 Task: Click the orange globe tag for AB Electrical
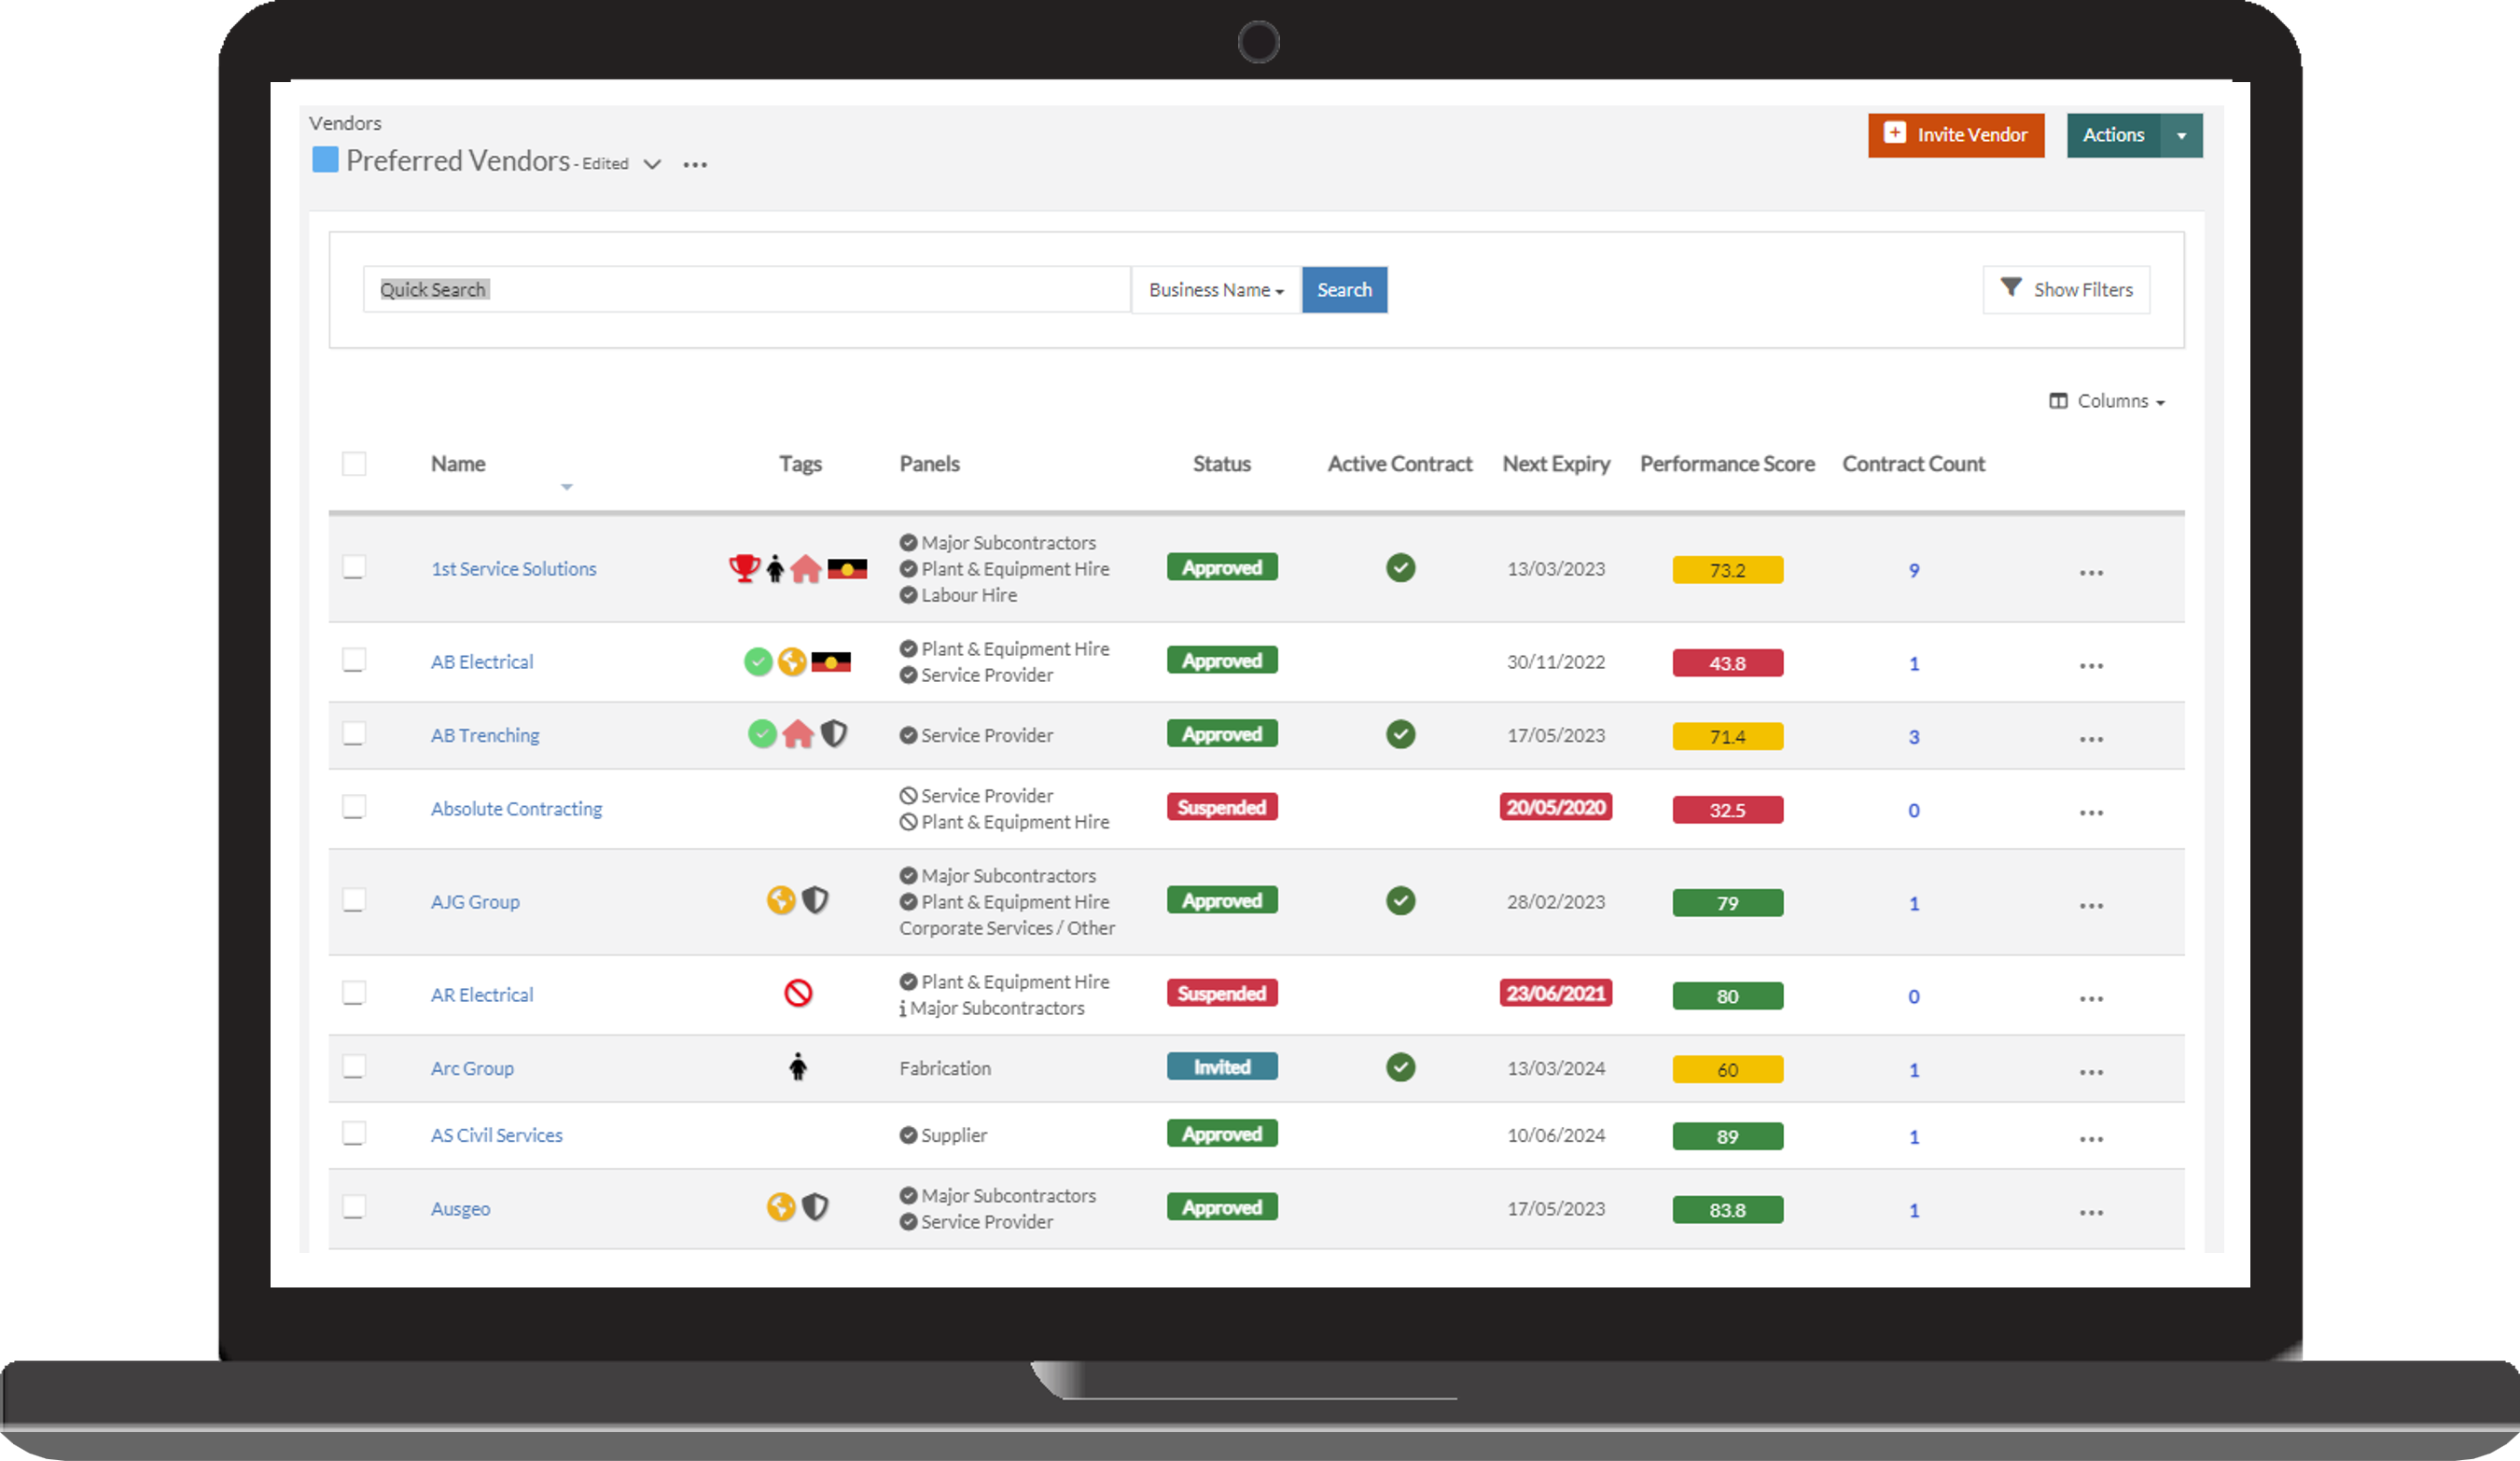pyautogui.click(x=792, y=662)
